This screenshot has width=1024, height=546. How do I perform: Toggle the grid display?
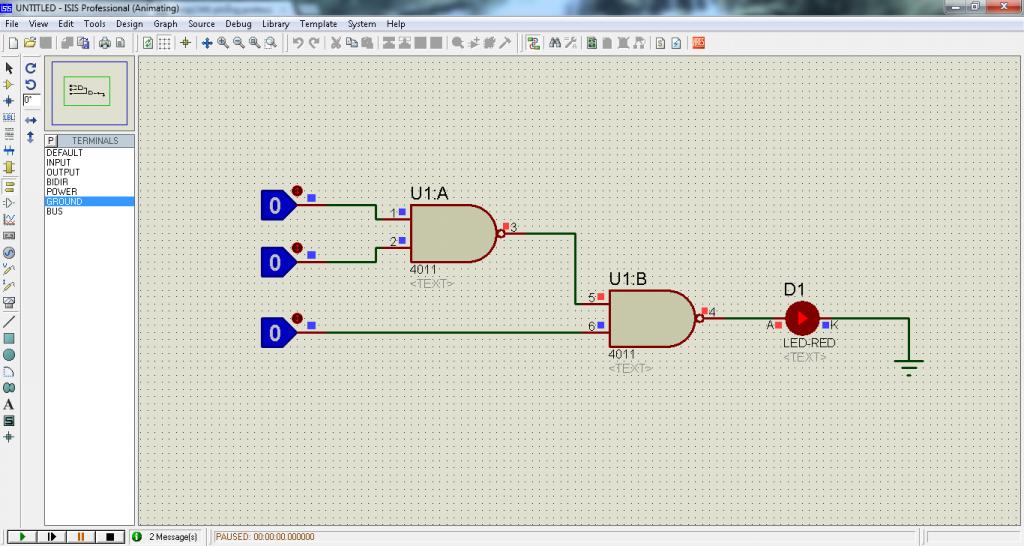165,43
